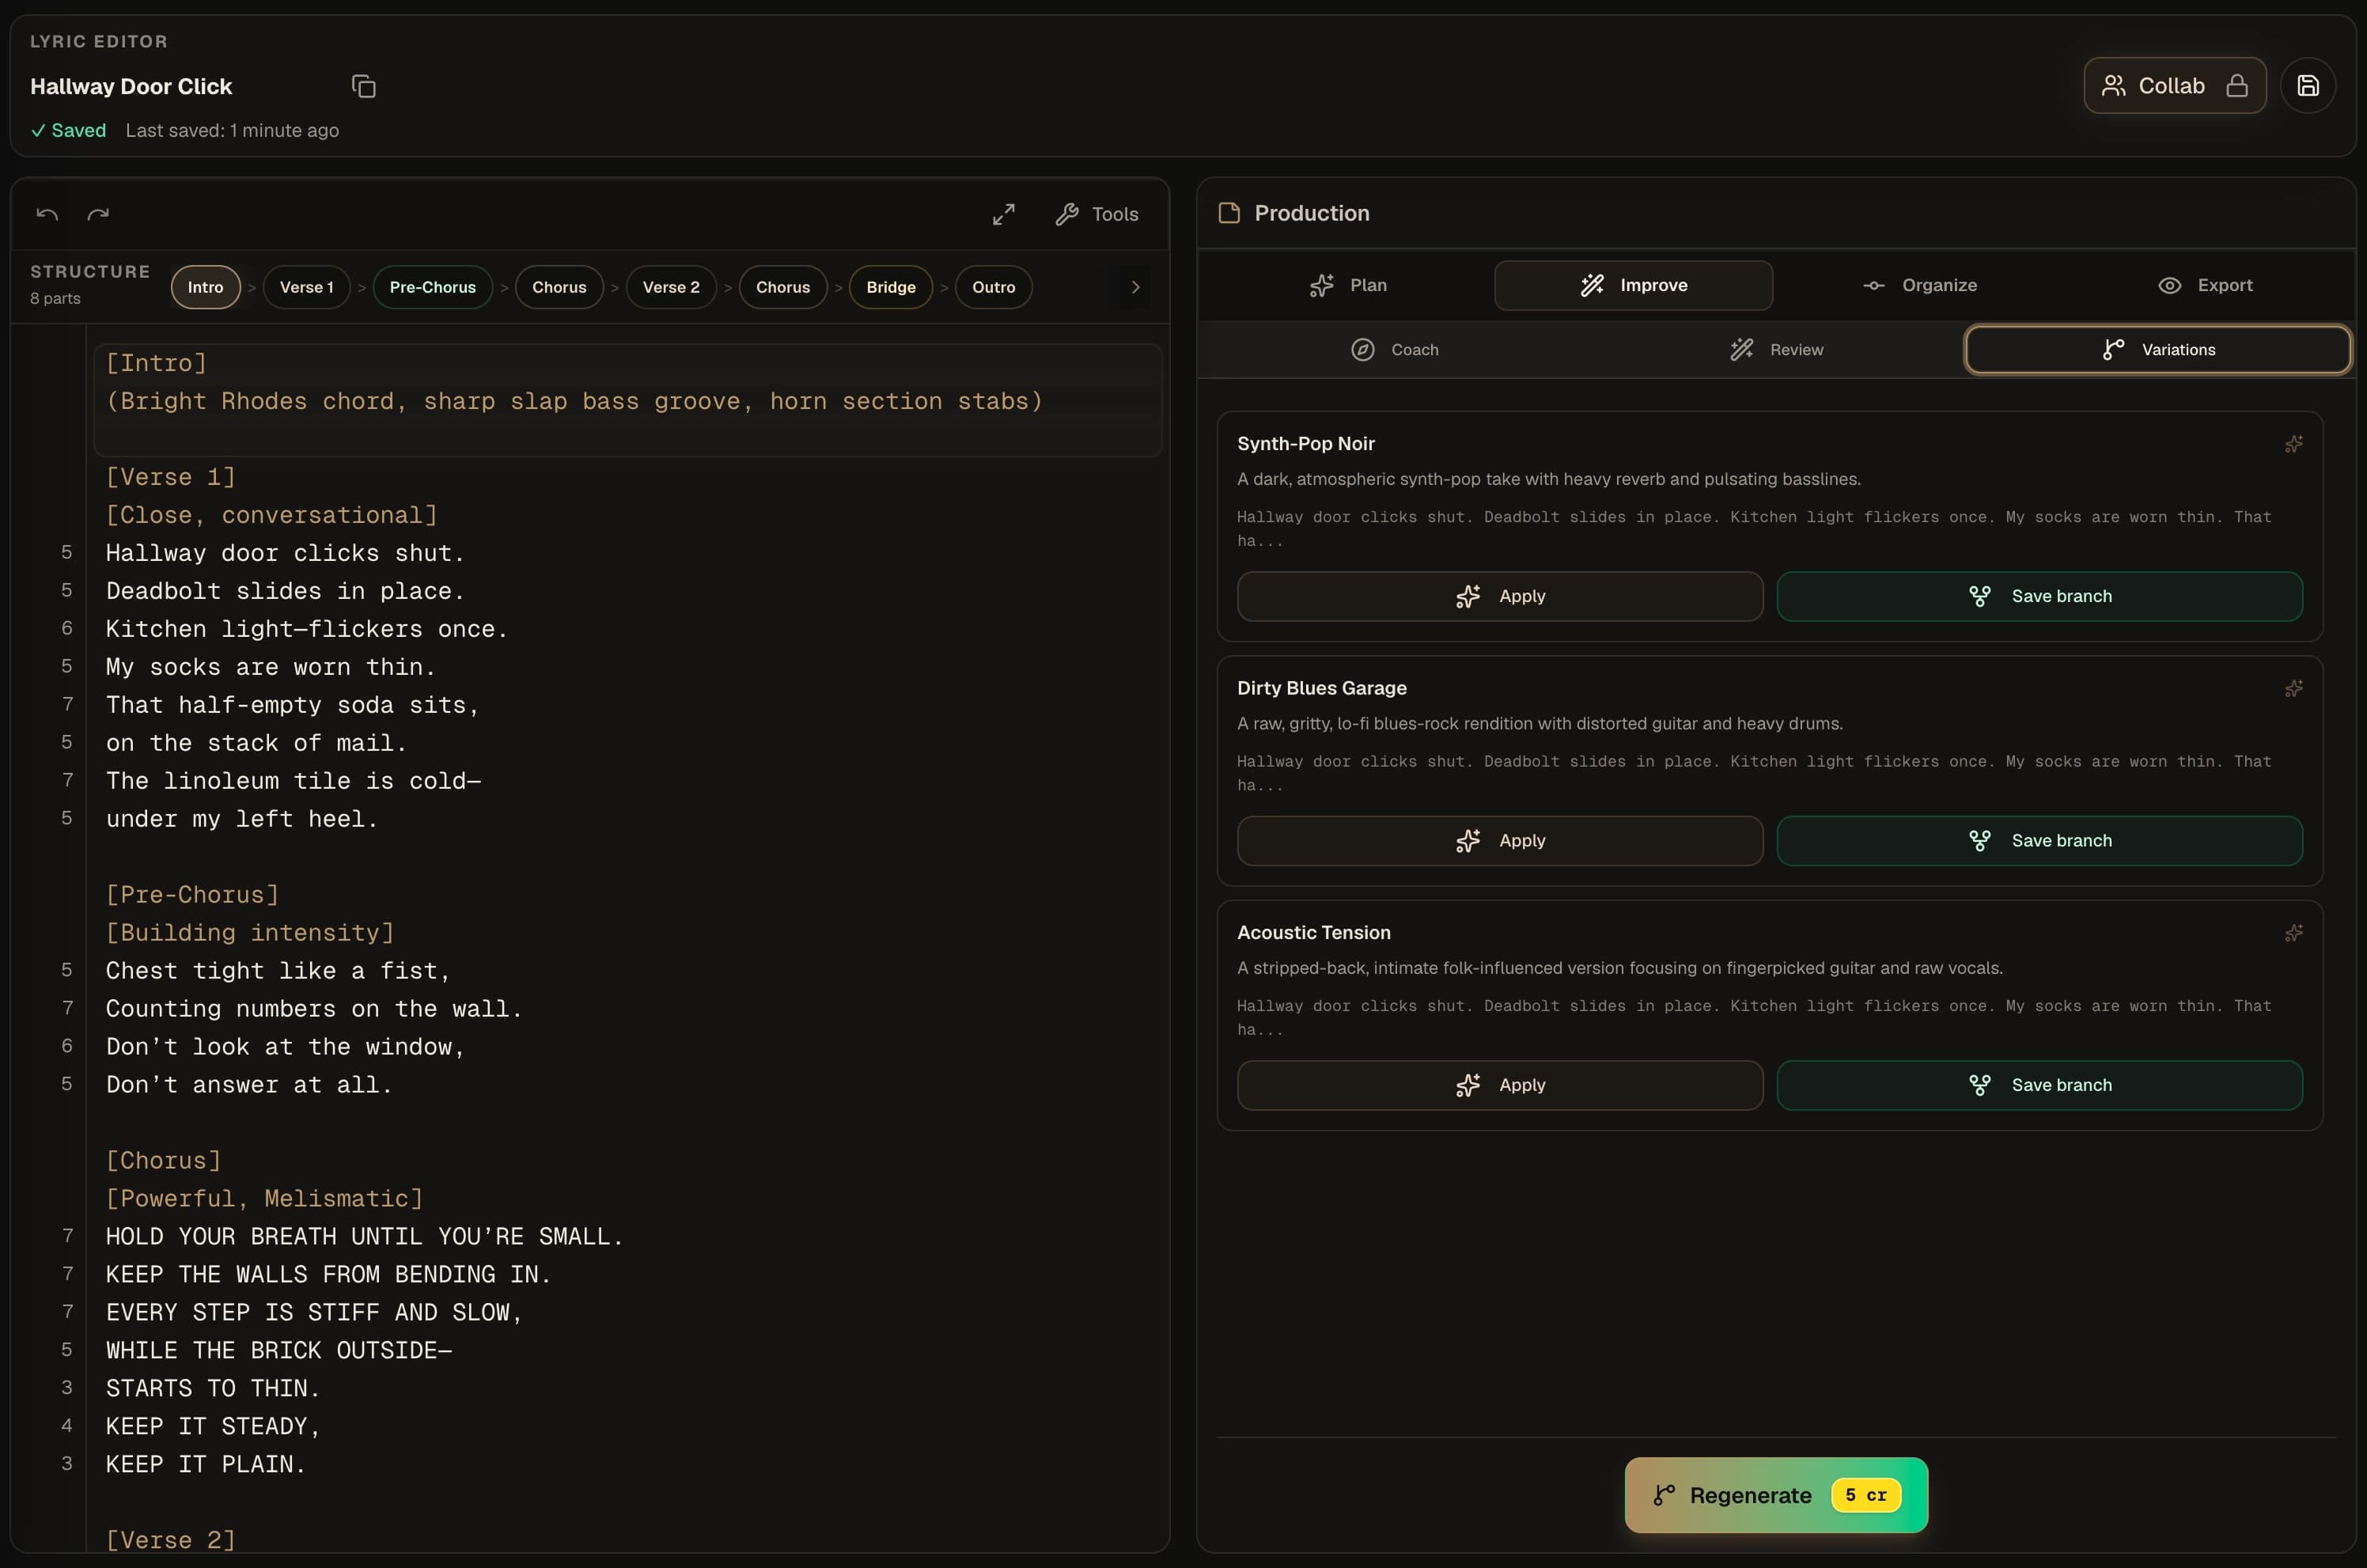Click the 'Last saved: 1 minute ago' status
The image size is (2367, 1568).
(x=232, y=131)
